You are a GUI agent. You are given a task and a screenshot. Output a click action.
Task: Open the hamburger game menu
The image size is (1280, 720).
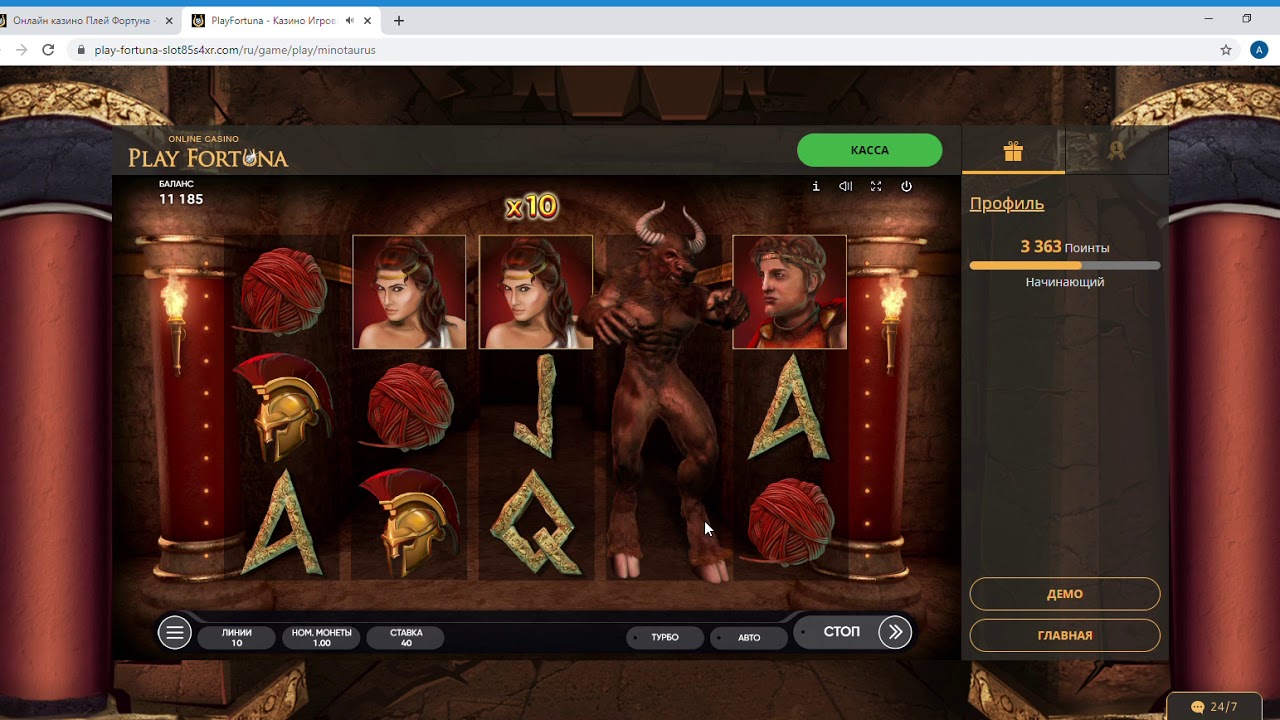click(x=175, y=632)
